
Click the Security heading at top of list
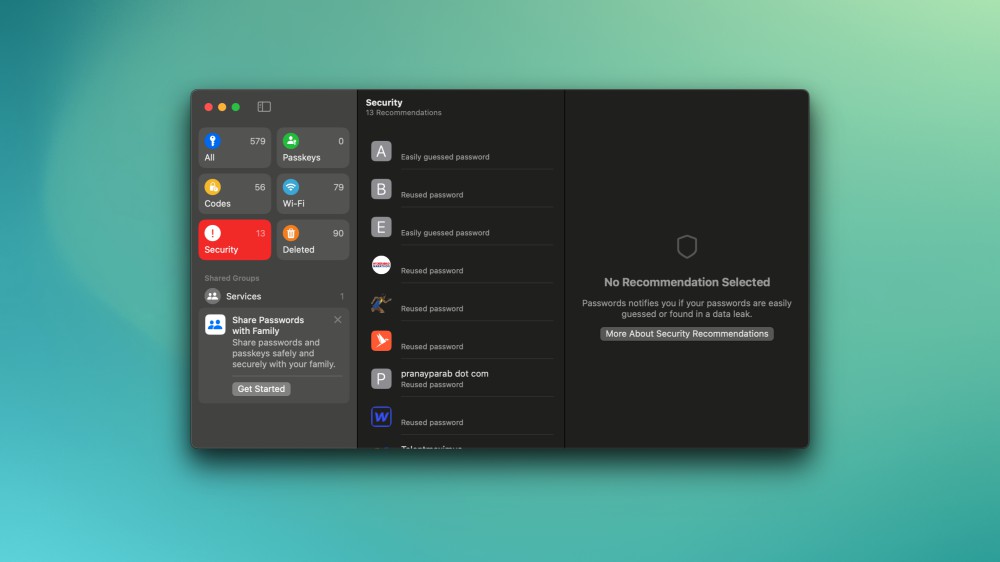384,102
